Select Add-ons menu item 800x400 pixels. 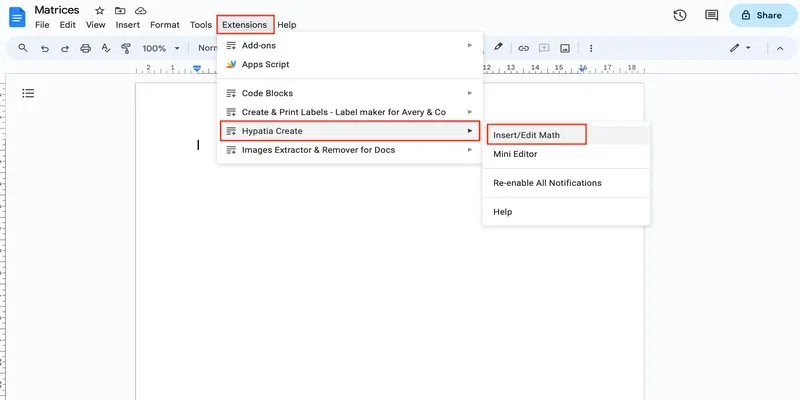[x=350, y=45]
